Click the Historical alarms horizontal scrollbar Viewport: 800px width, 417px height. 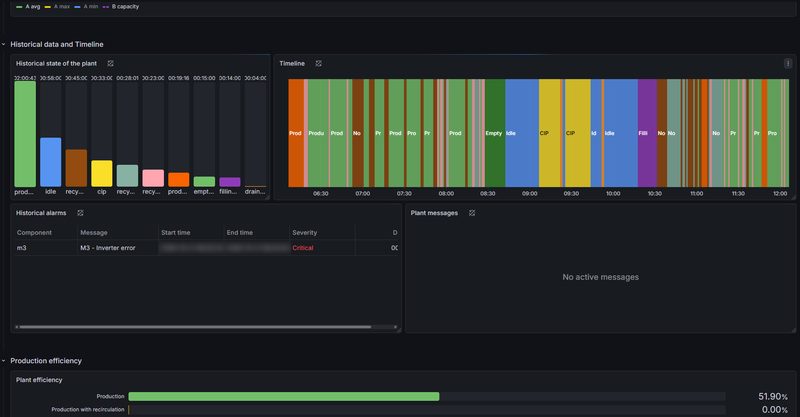pyautogui.click(x=195, y=327)
